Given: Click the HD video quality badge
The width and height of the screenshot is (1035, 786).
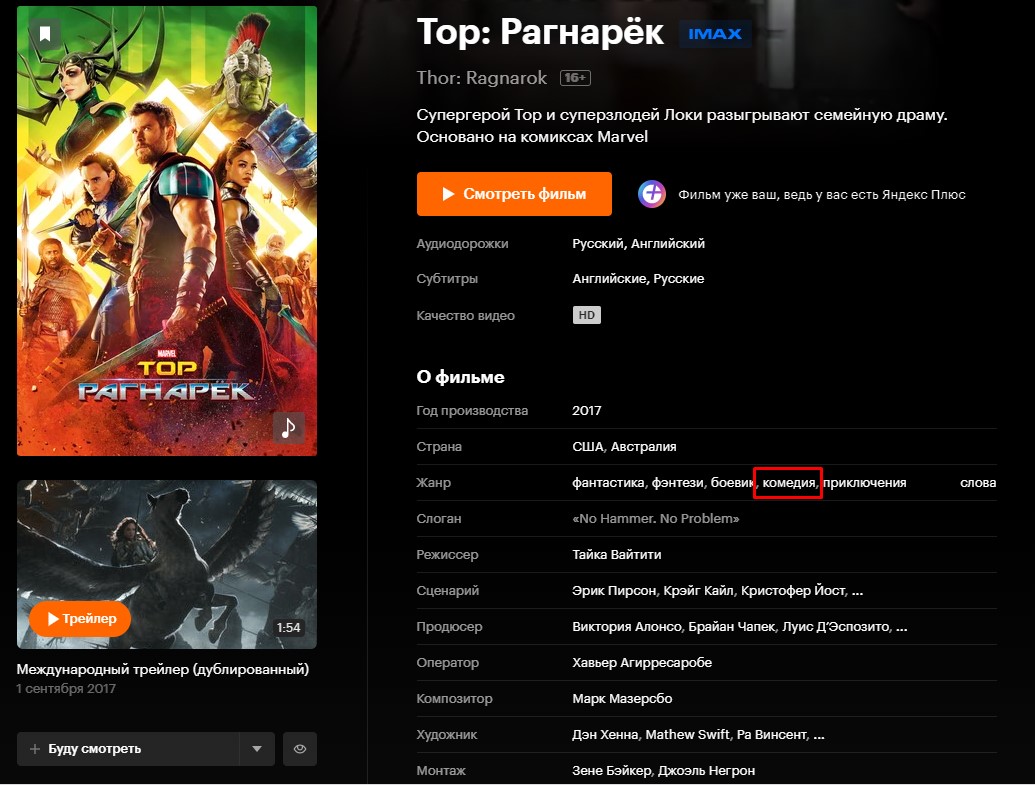Looking at the screenshot, I should (x=586, y=315).
